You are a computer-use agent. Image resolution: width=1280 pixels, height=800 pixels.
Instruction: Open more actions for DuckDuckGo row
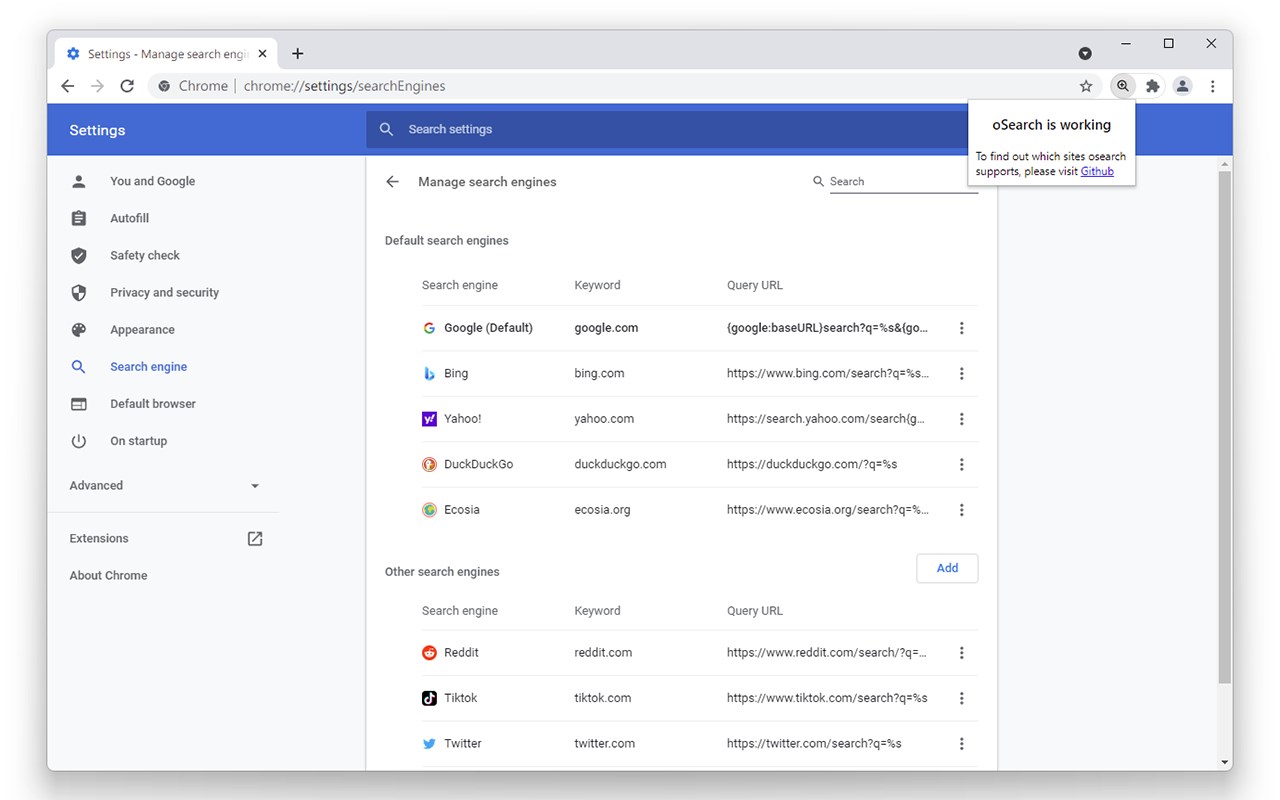pos(961,465)
